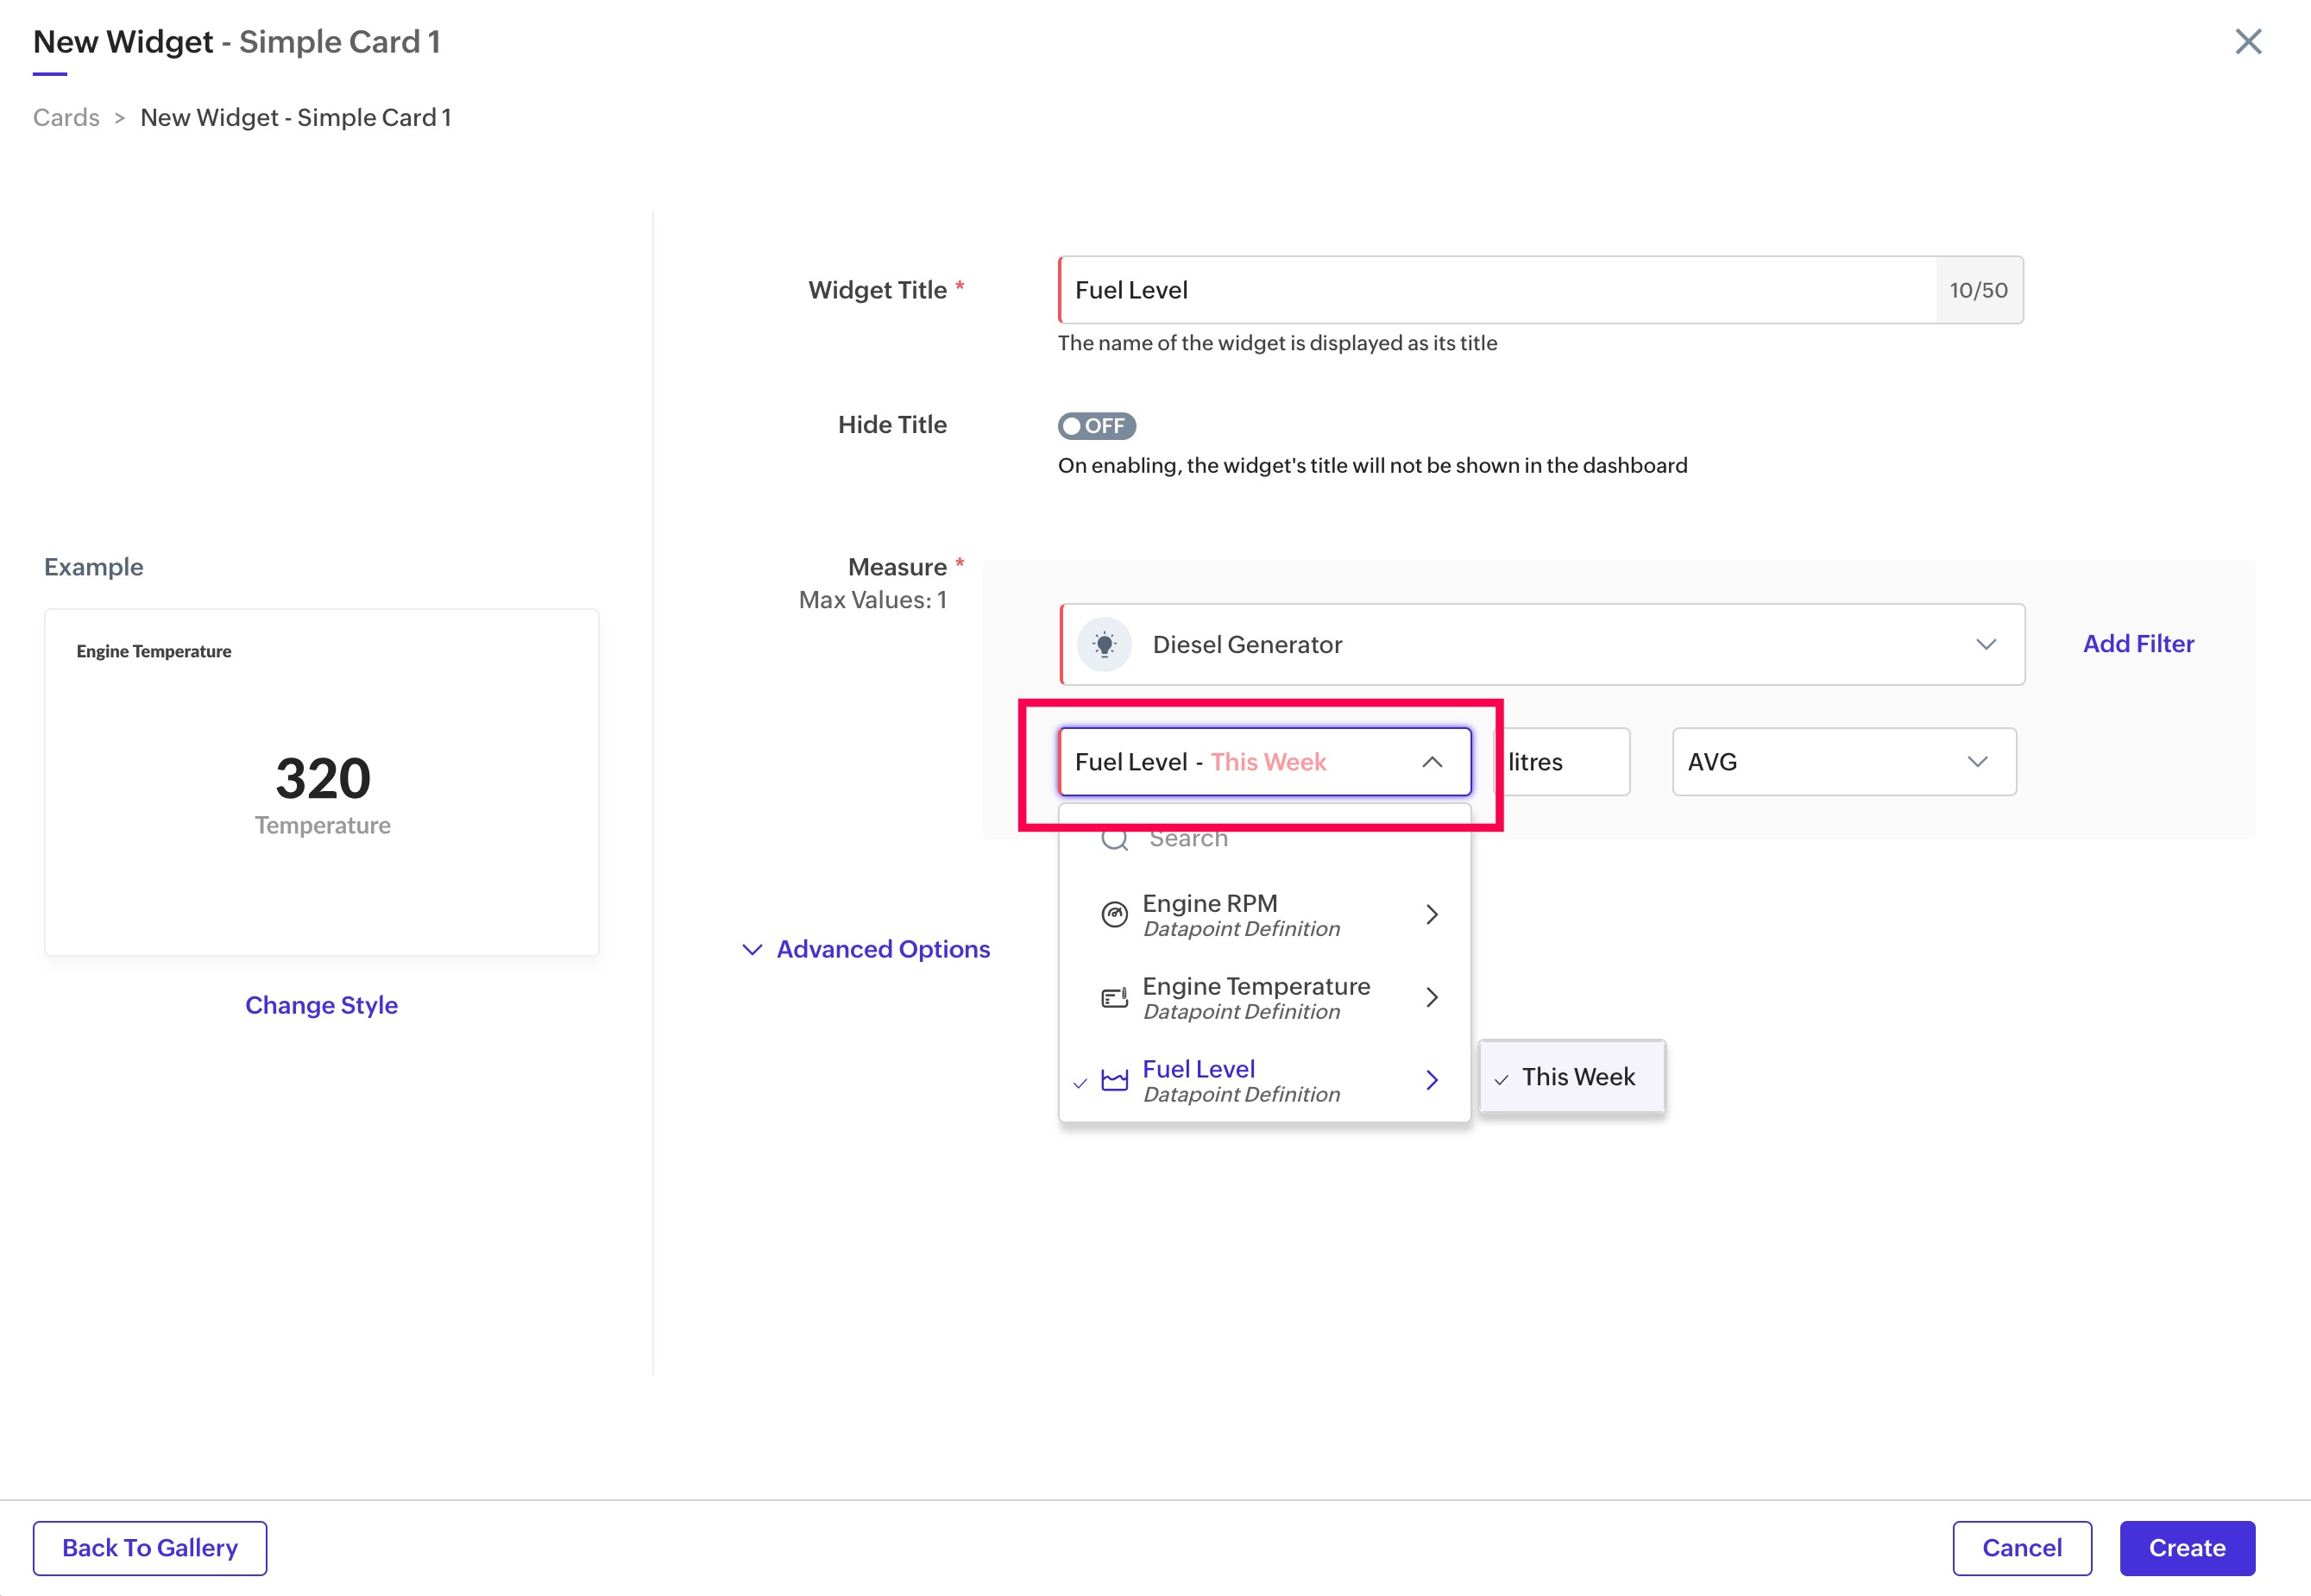The height and width of the screenshot is (1596, 2311).
Task: Select the checked This Week option
Action: 1577,1077
